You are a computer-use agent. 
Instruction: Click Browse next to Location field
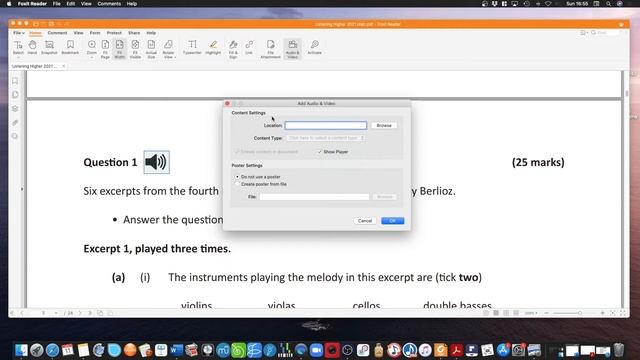384,125
